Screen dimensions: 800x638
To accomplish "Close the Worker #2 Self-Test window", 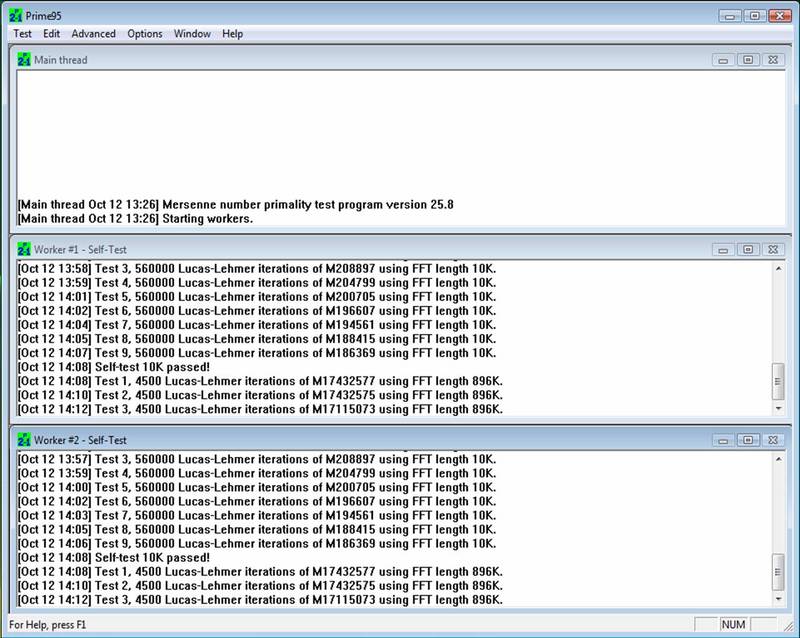I will click(771, 440).
